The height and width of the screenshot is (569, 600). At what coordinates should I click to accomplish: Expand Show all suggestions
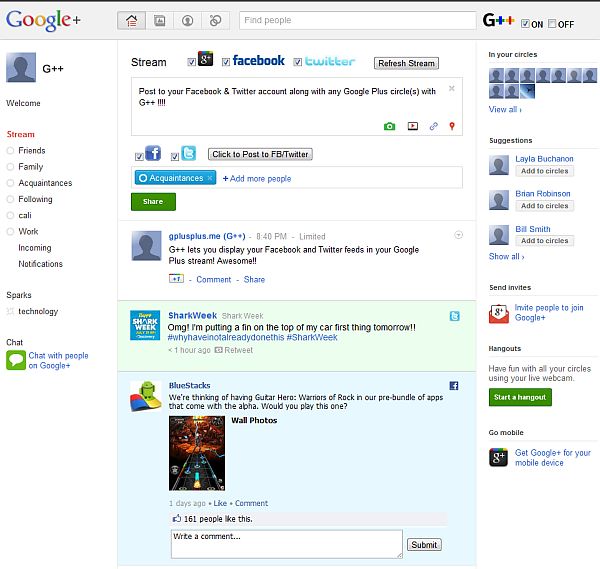pos(506,256)
